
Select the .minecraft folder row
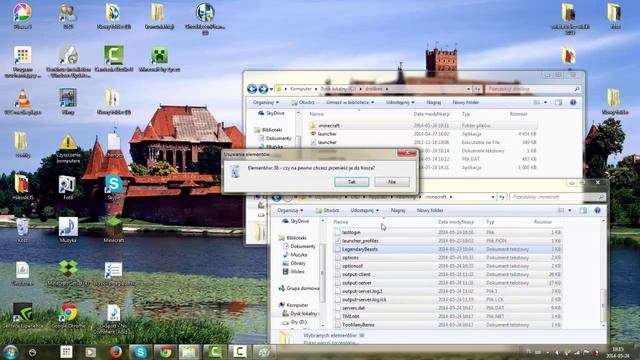click(422, 126)
